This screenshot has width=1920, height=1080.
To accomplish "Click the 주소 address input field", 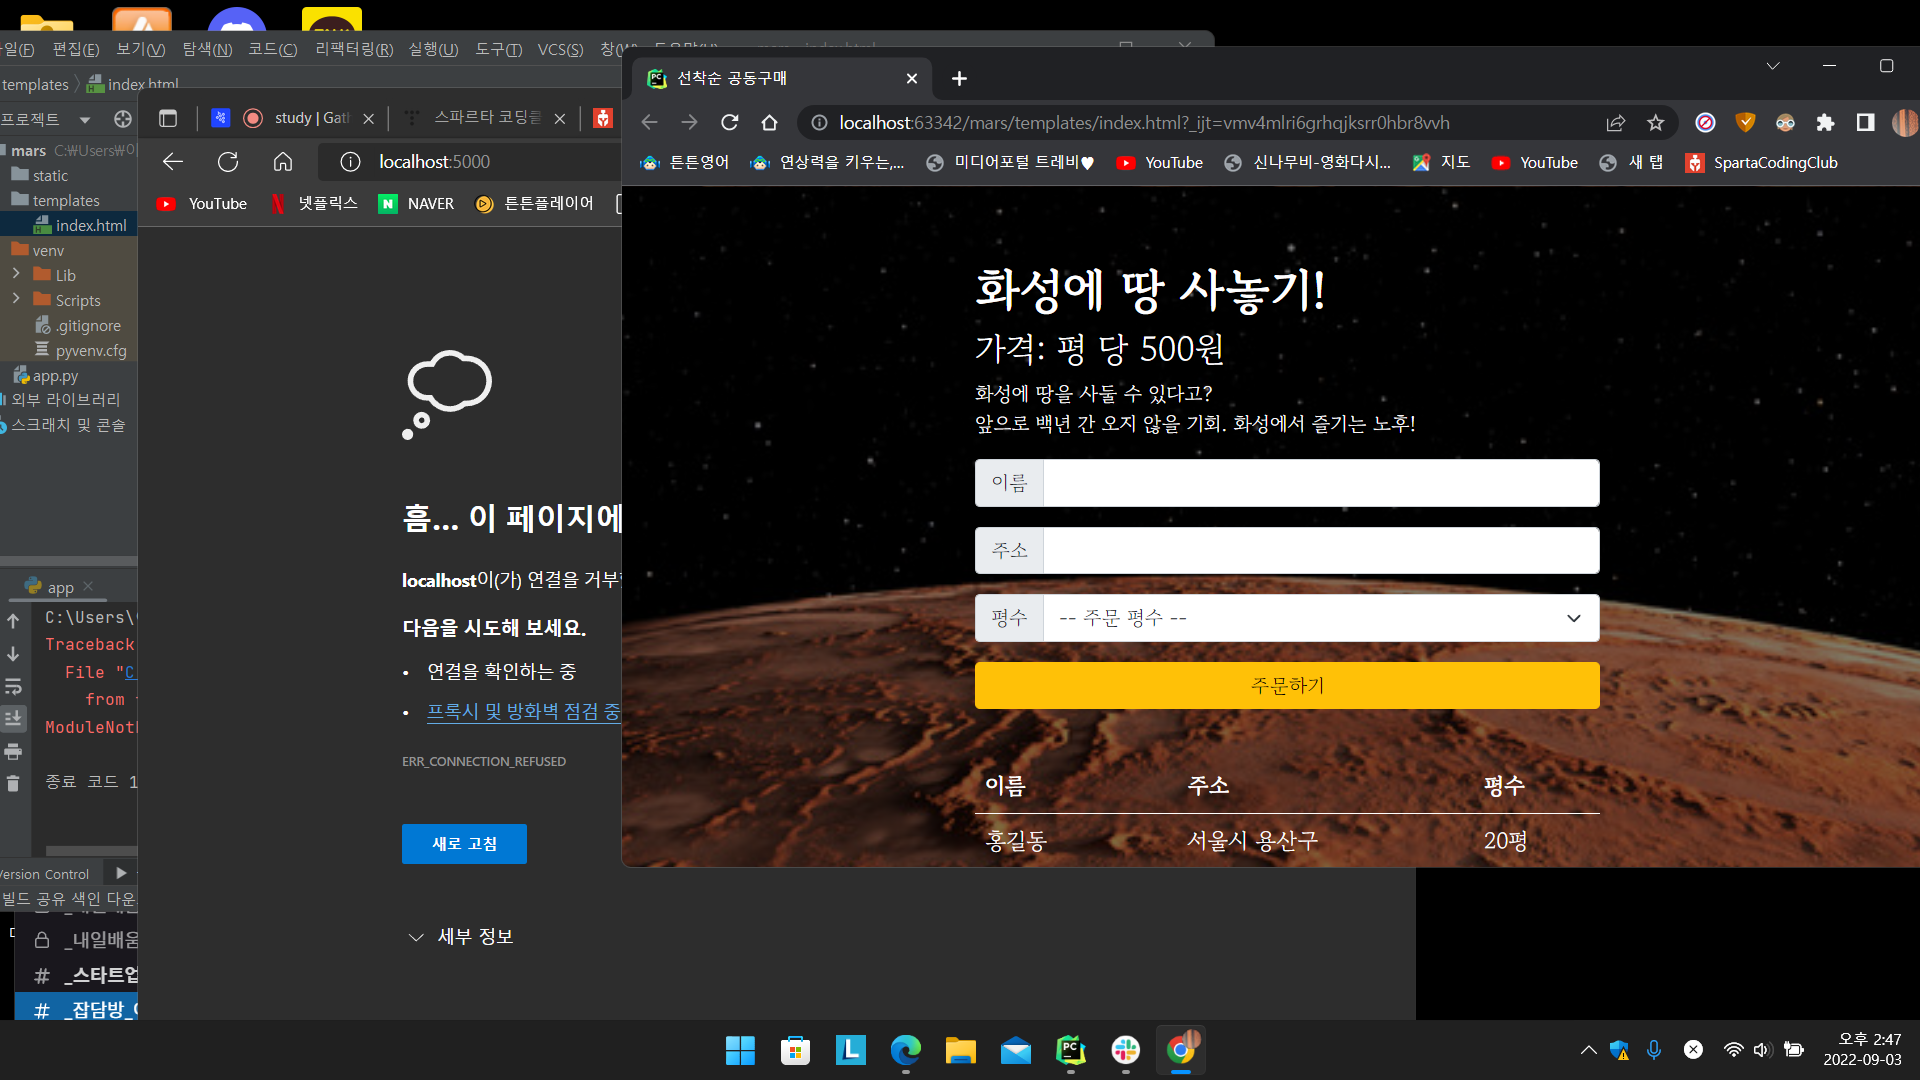I will [1321, 551].
